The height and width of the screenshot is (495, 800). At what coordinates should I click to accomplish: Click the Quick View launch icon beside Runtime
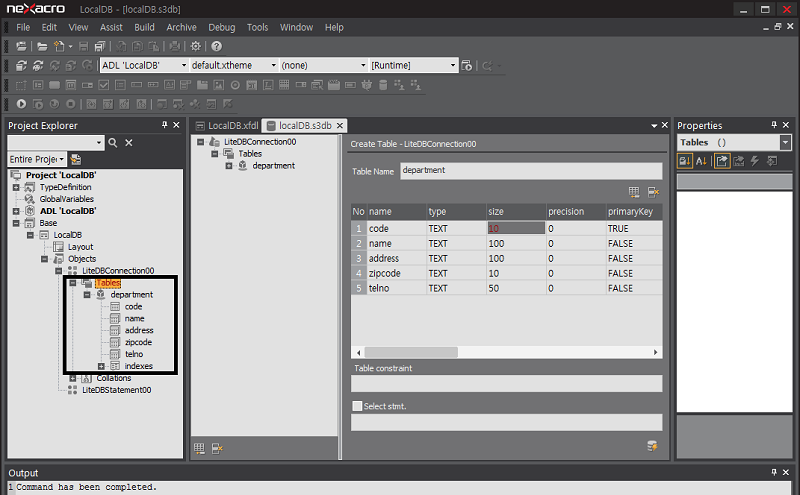pyautogui.click(x=466, y=65)
